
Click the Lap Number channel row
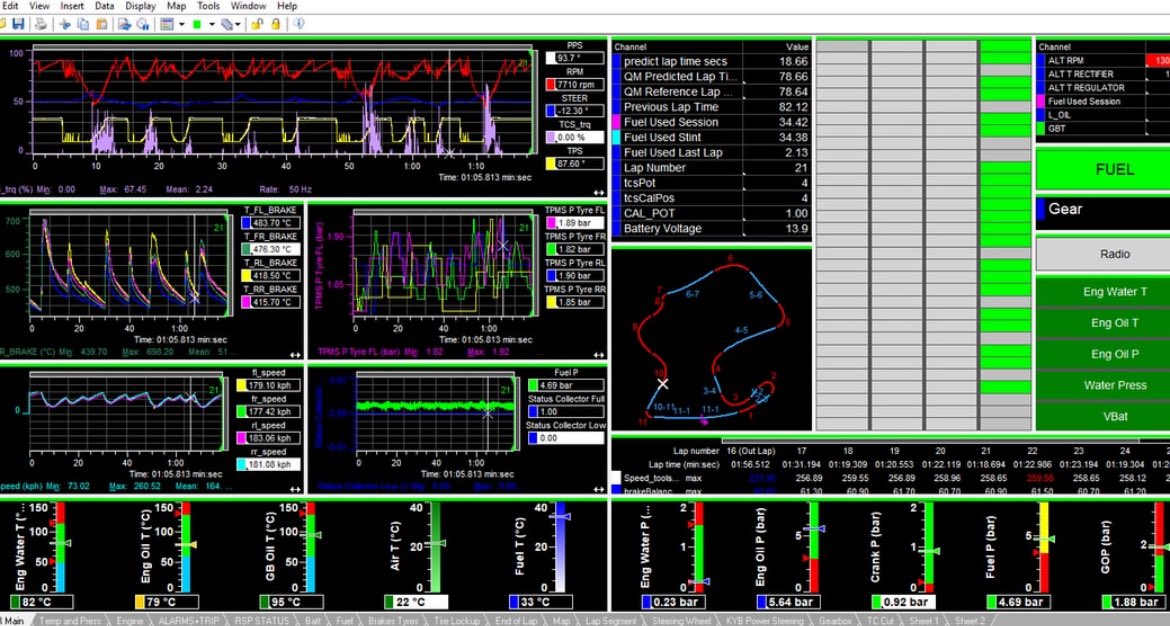(x=711, y=168)
